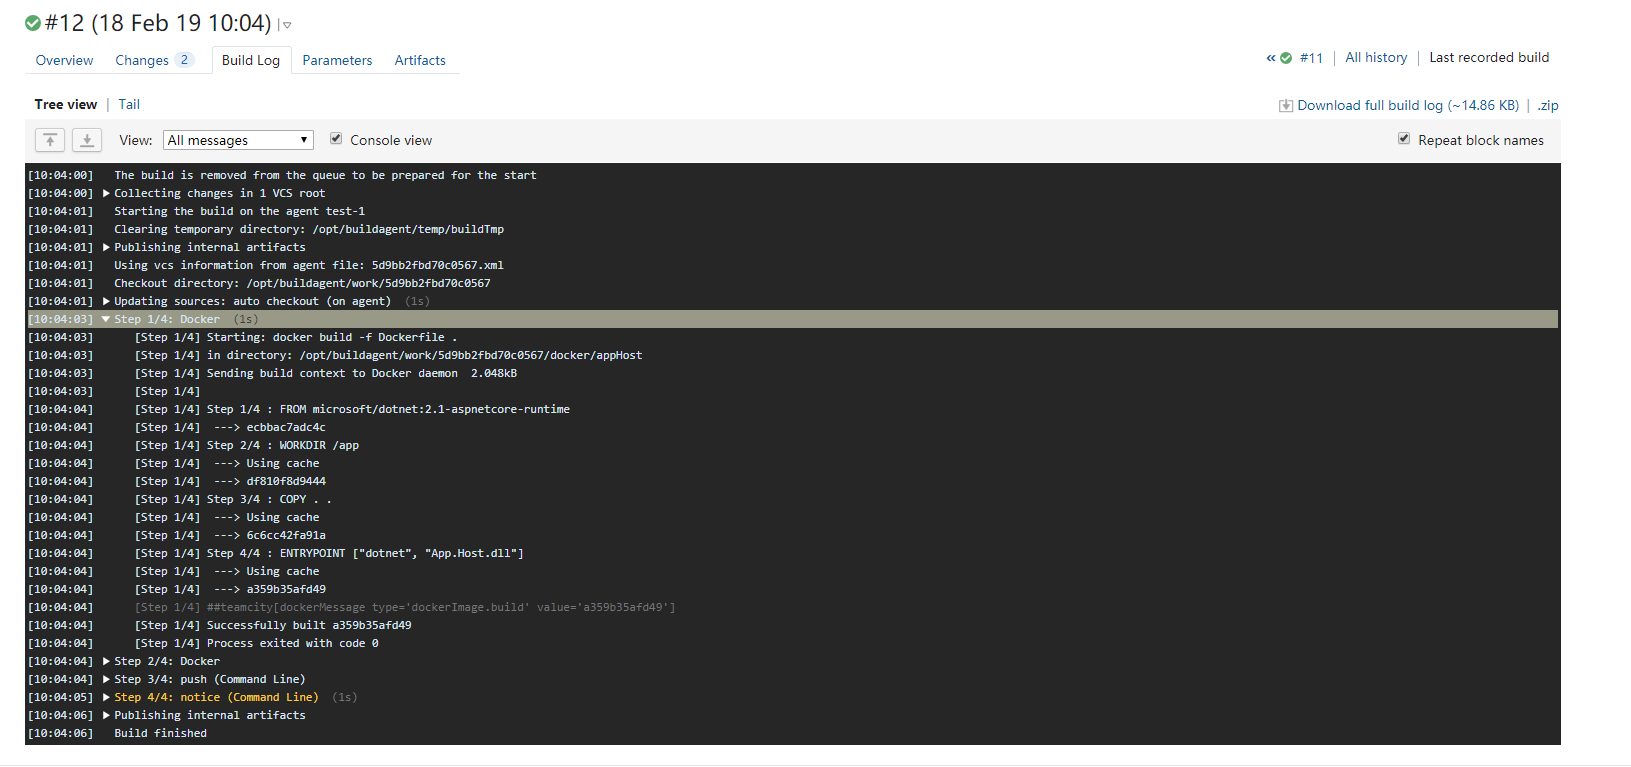Toggle the Repeat block names checkbox
The height and width of the screenshot is (767, 1631).
(1404, 139)
